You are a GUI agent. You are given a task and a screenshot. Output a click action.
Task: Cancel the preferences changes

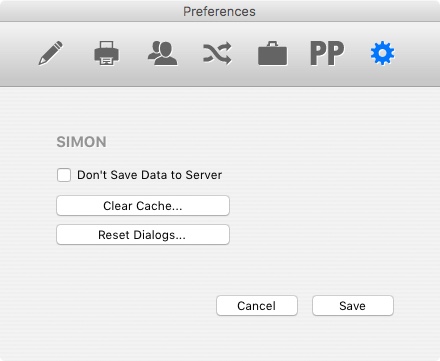pyautogui.click(x=257, y=306)
